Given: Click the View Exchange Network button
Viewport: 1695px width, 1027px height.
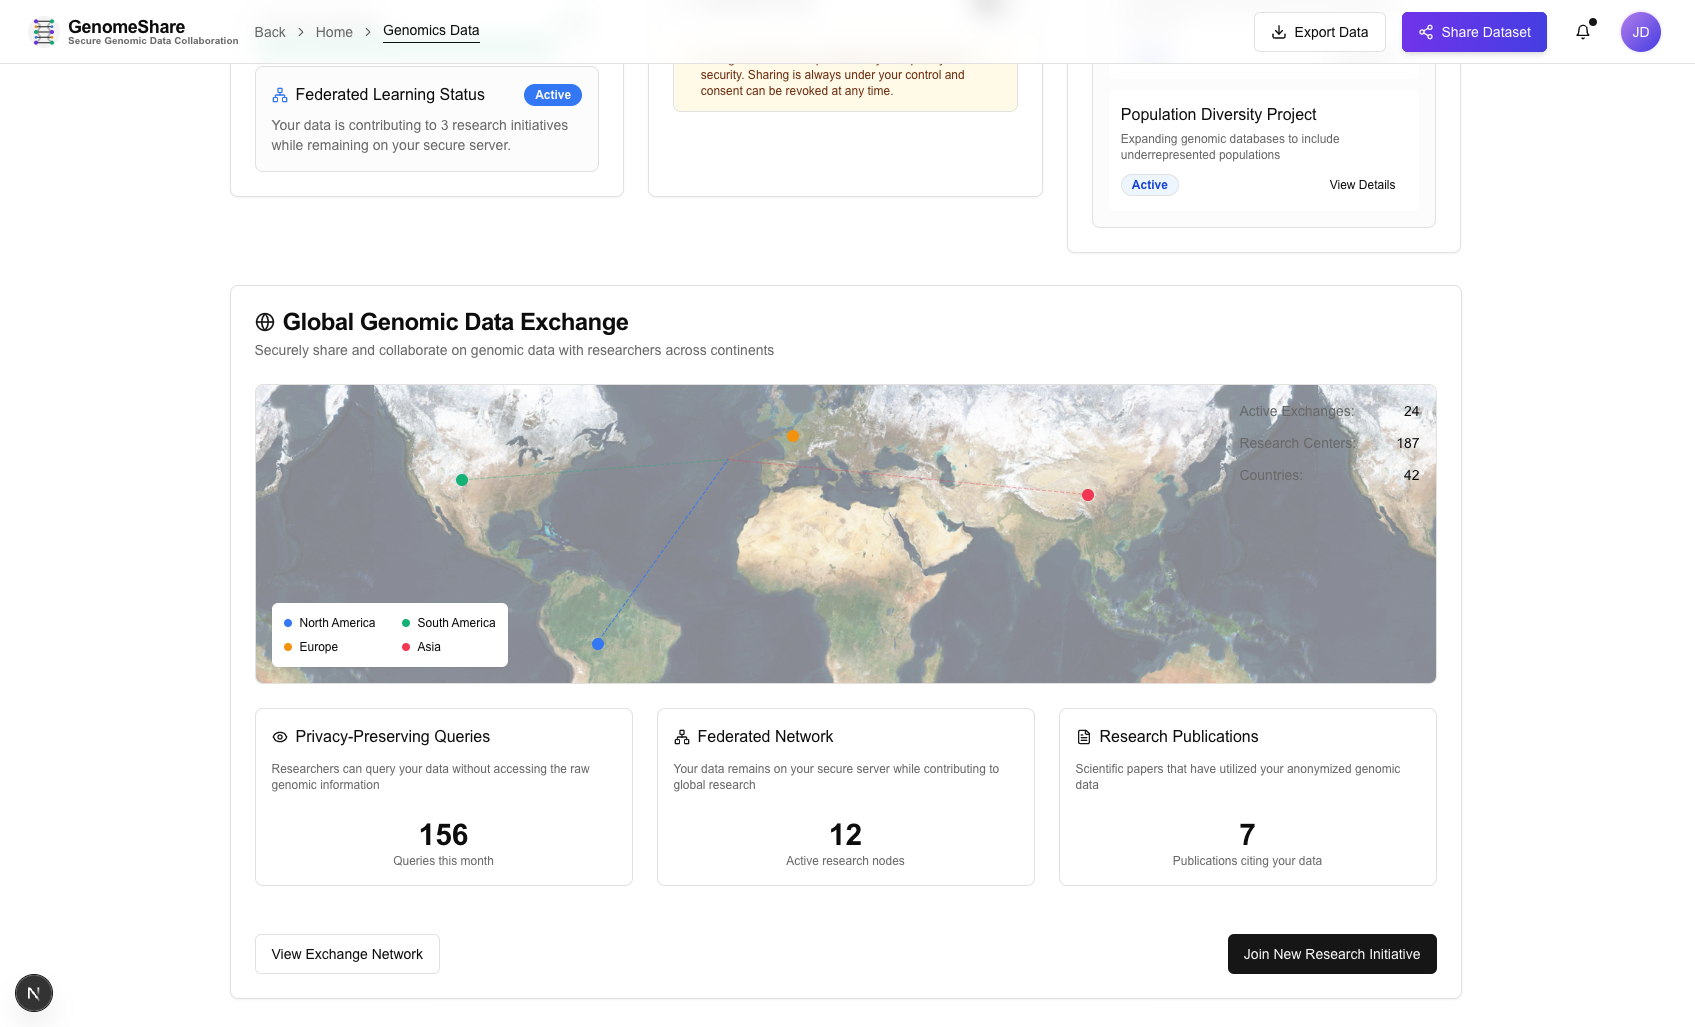Looking at the screenshot, I should [346, 954].
